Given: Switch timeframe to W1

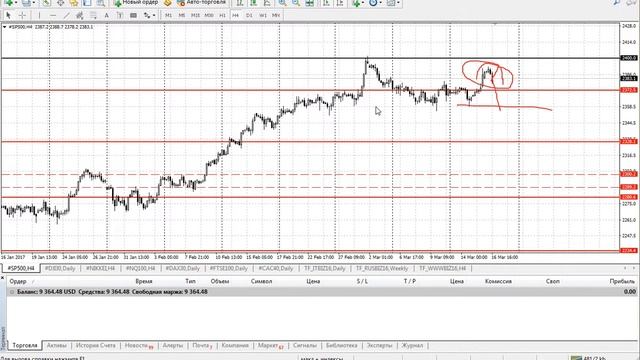Looking at the screenshot, I should tap(262, 15).
